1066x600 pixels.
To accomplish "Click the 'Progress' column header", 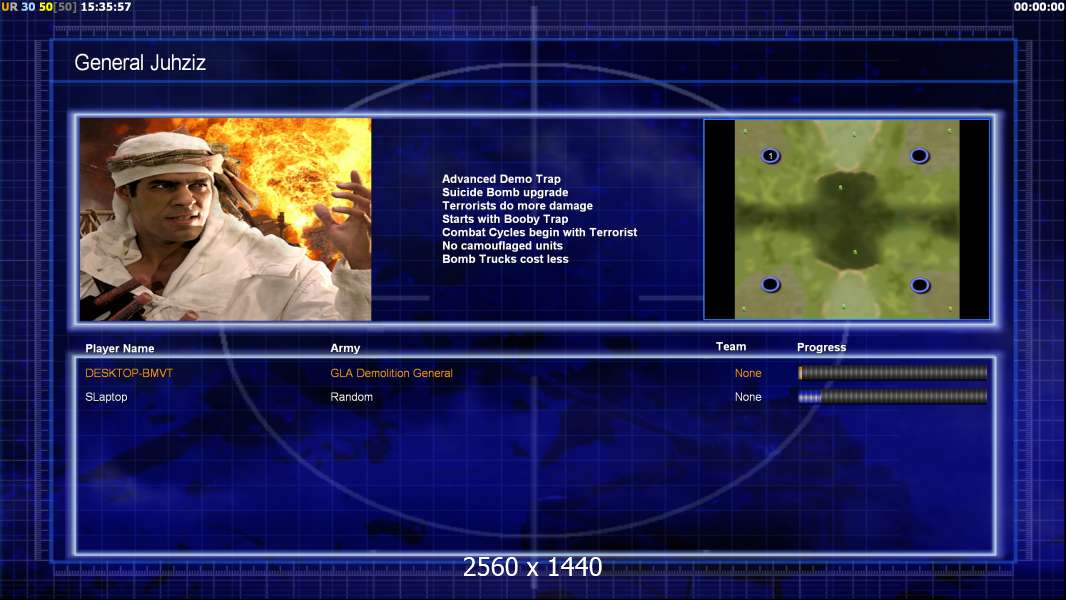I will pos(821,347).
